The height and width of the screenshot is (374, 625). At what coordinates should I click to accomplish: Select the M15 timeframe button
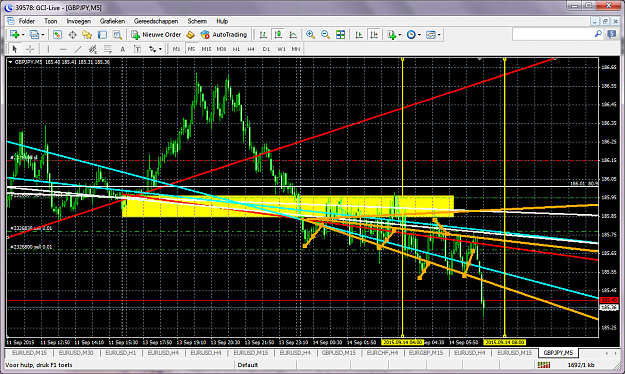pyautogui.click(x=206, y=49)
